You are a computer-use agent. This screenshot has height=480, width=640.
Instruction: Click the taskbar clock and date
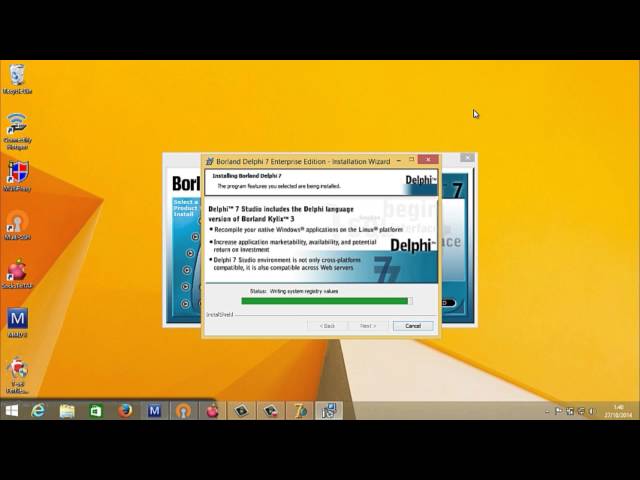tap(618, 411)
